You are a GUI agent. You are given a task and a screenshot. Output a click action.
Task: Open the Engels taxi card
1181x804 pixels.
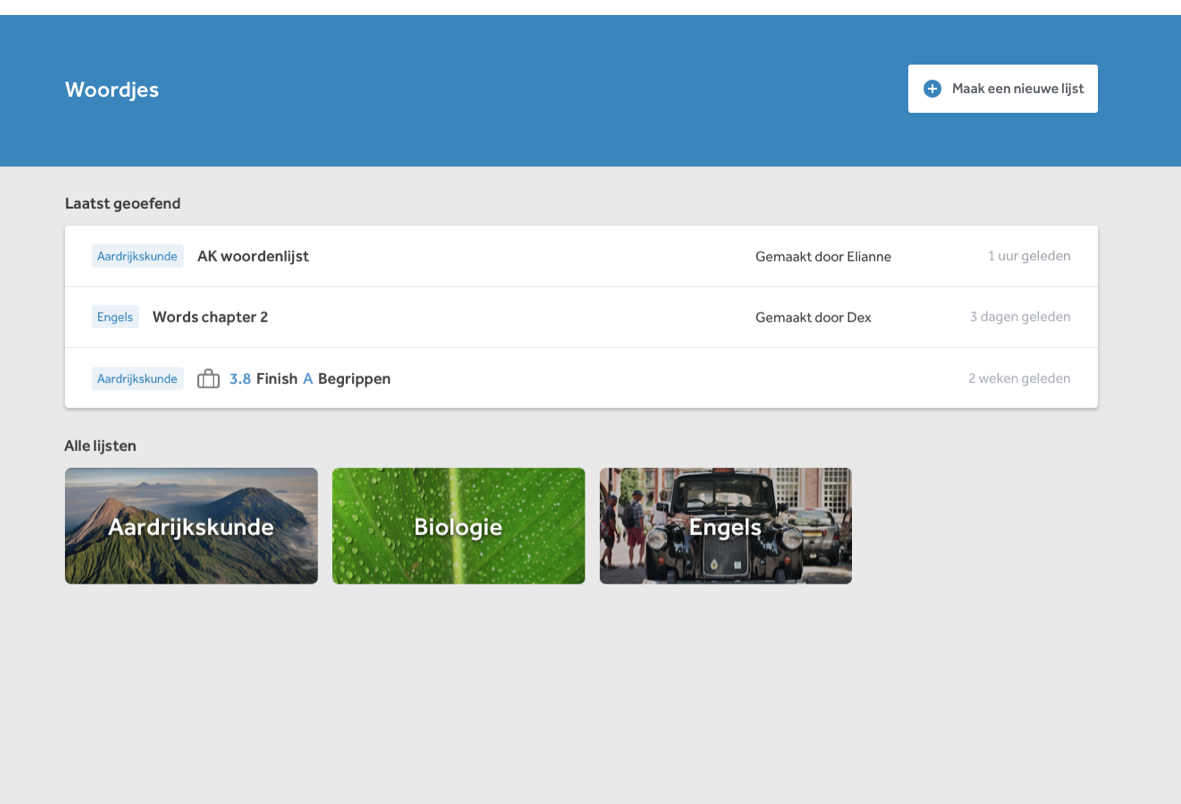(x=725, y=526)
